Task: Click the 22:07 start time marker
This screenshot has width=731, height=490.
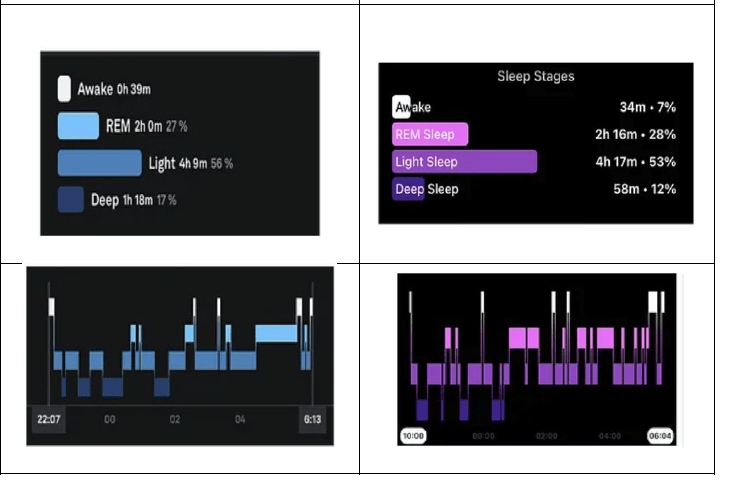Action: (47, 419)
